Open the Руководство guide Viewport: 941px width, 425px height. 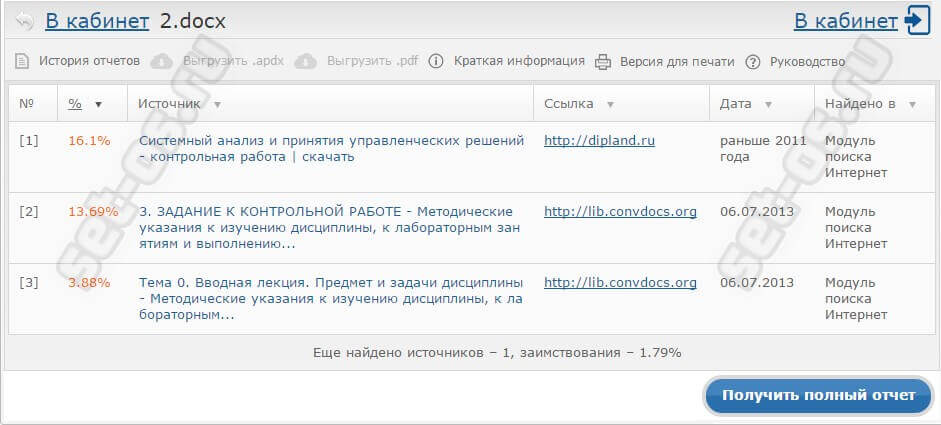tap(807, 62)
